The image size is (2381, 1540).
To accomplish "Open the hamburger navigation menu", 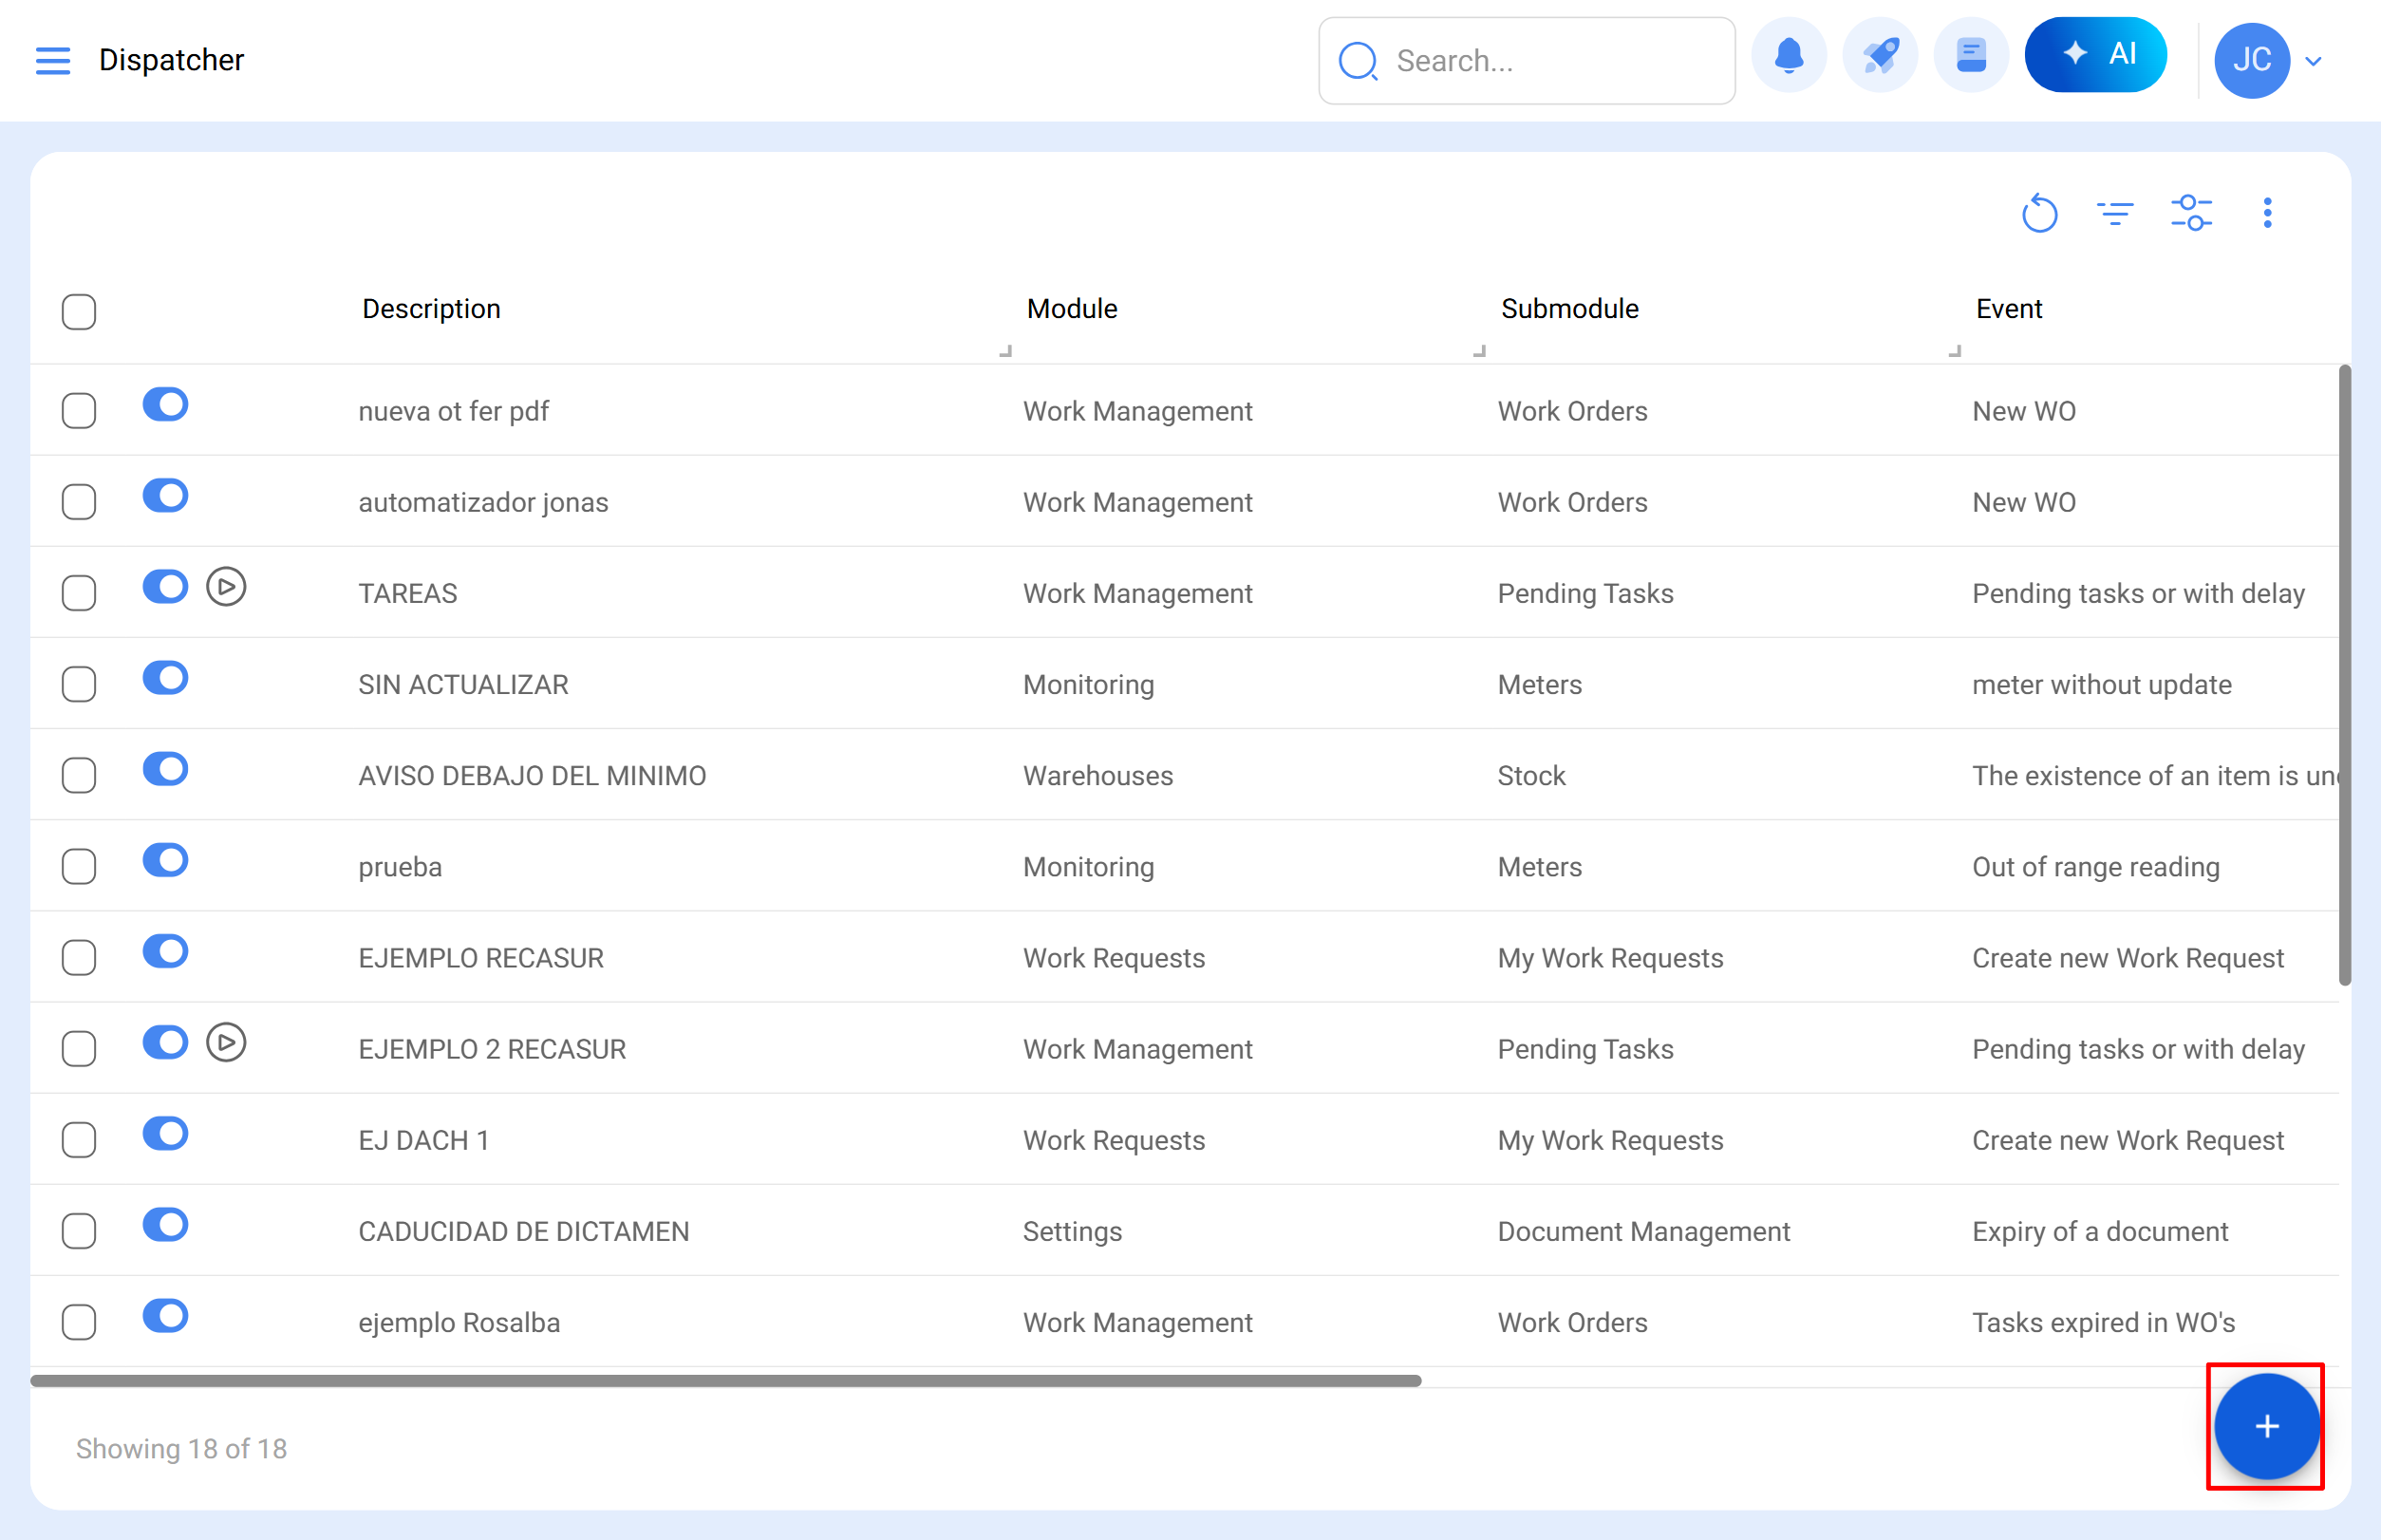I will coord(53,60).
